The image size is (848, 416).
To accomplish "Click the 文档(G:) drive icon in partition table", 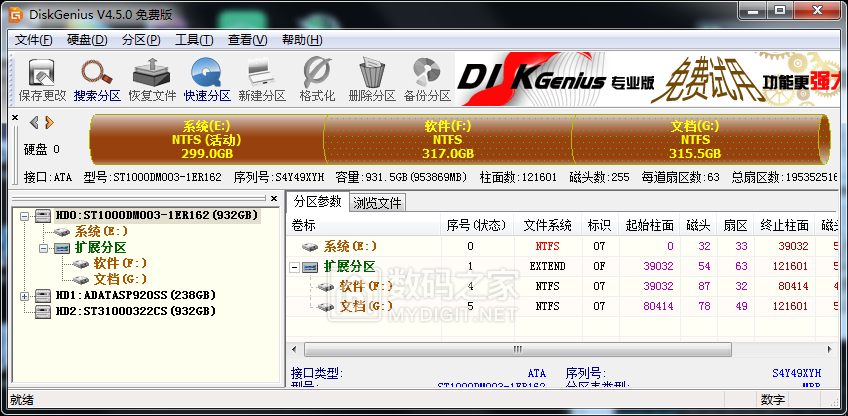I will 326,307.
